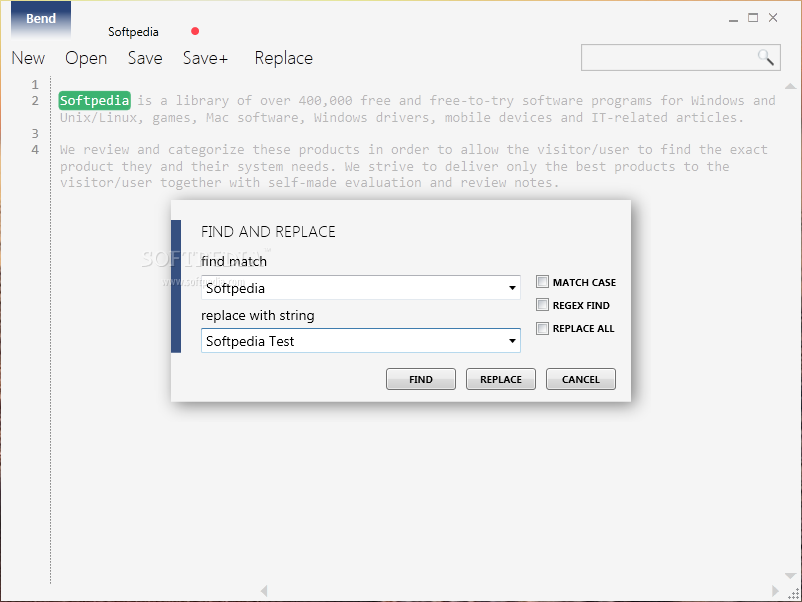Maximize the Bend window
The image size is (802, 602).
pyautogui.click(x=753, y=18)
